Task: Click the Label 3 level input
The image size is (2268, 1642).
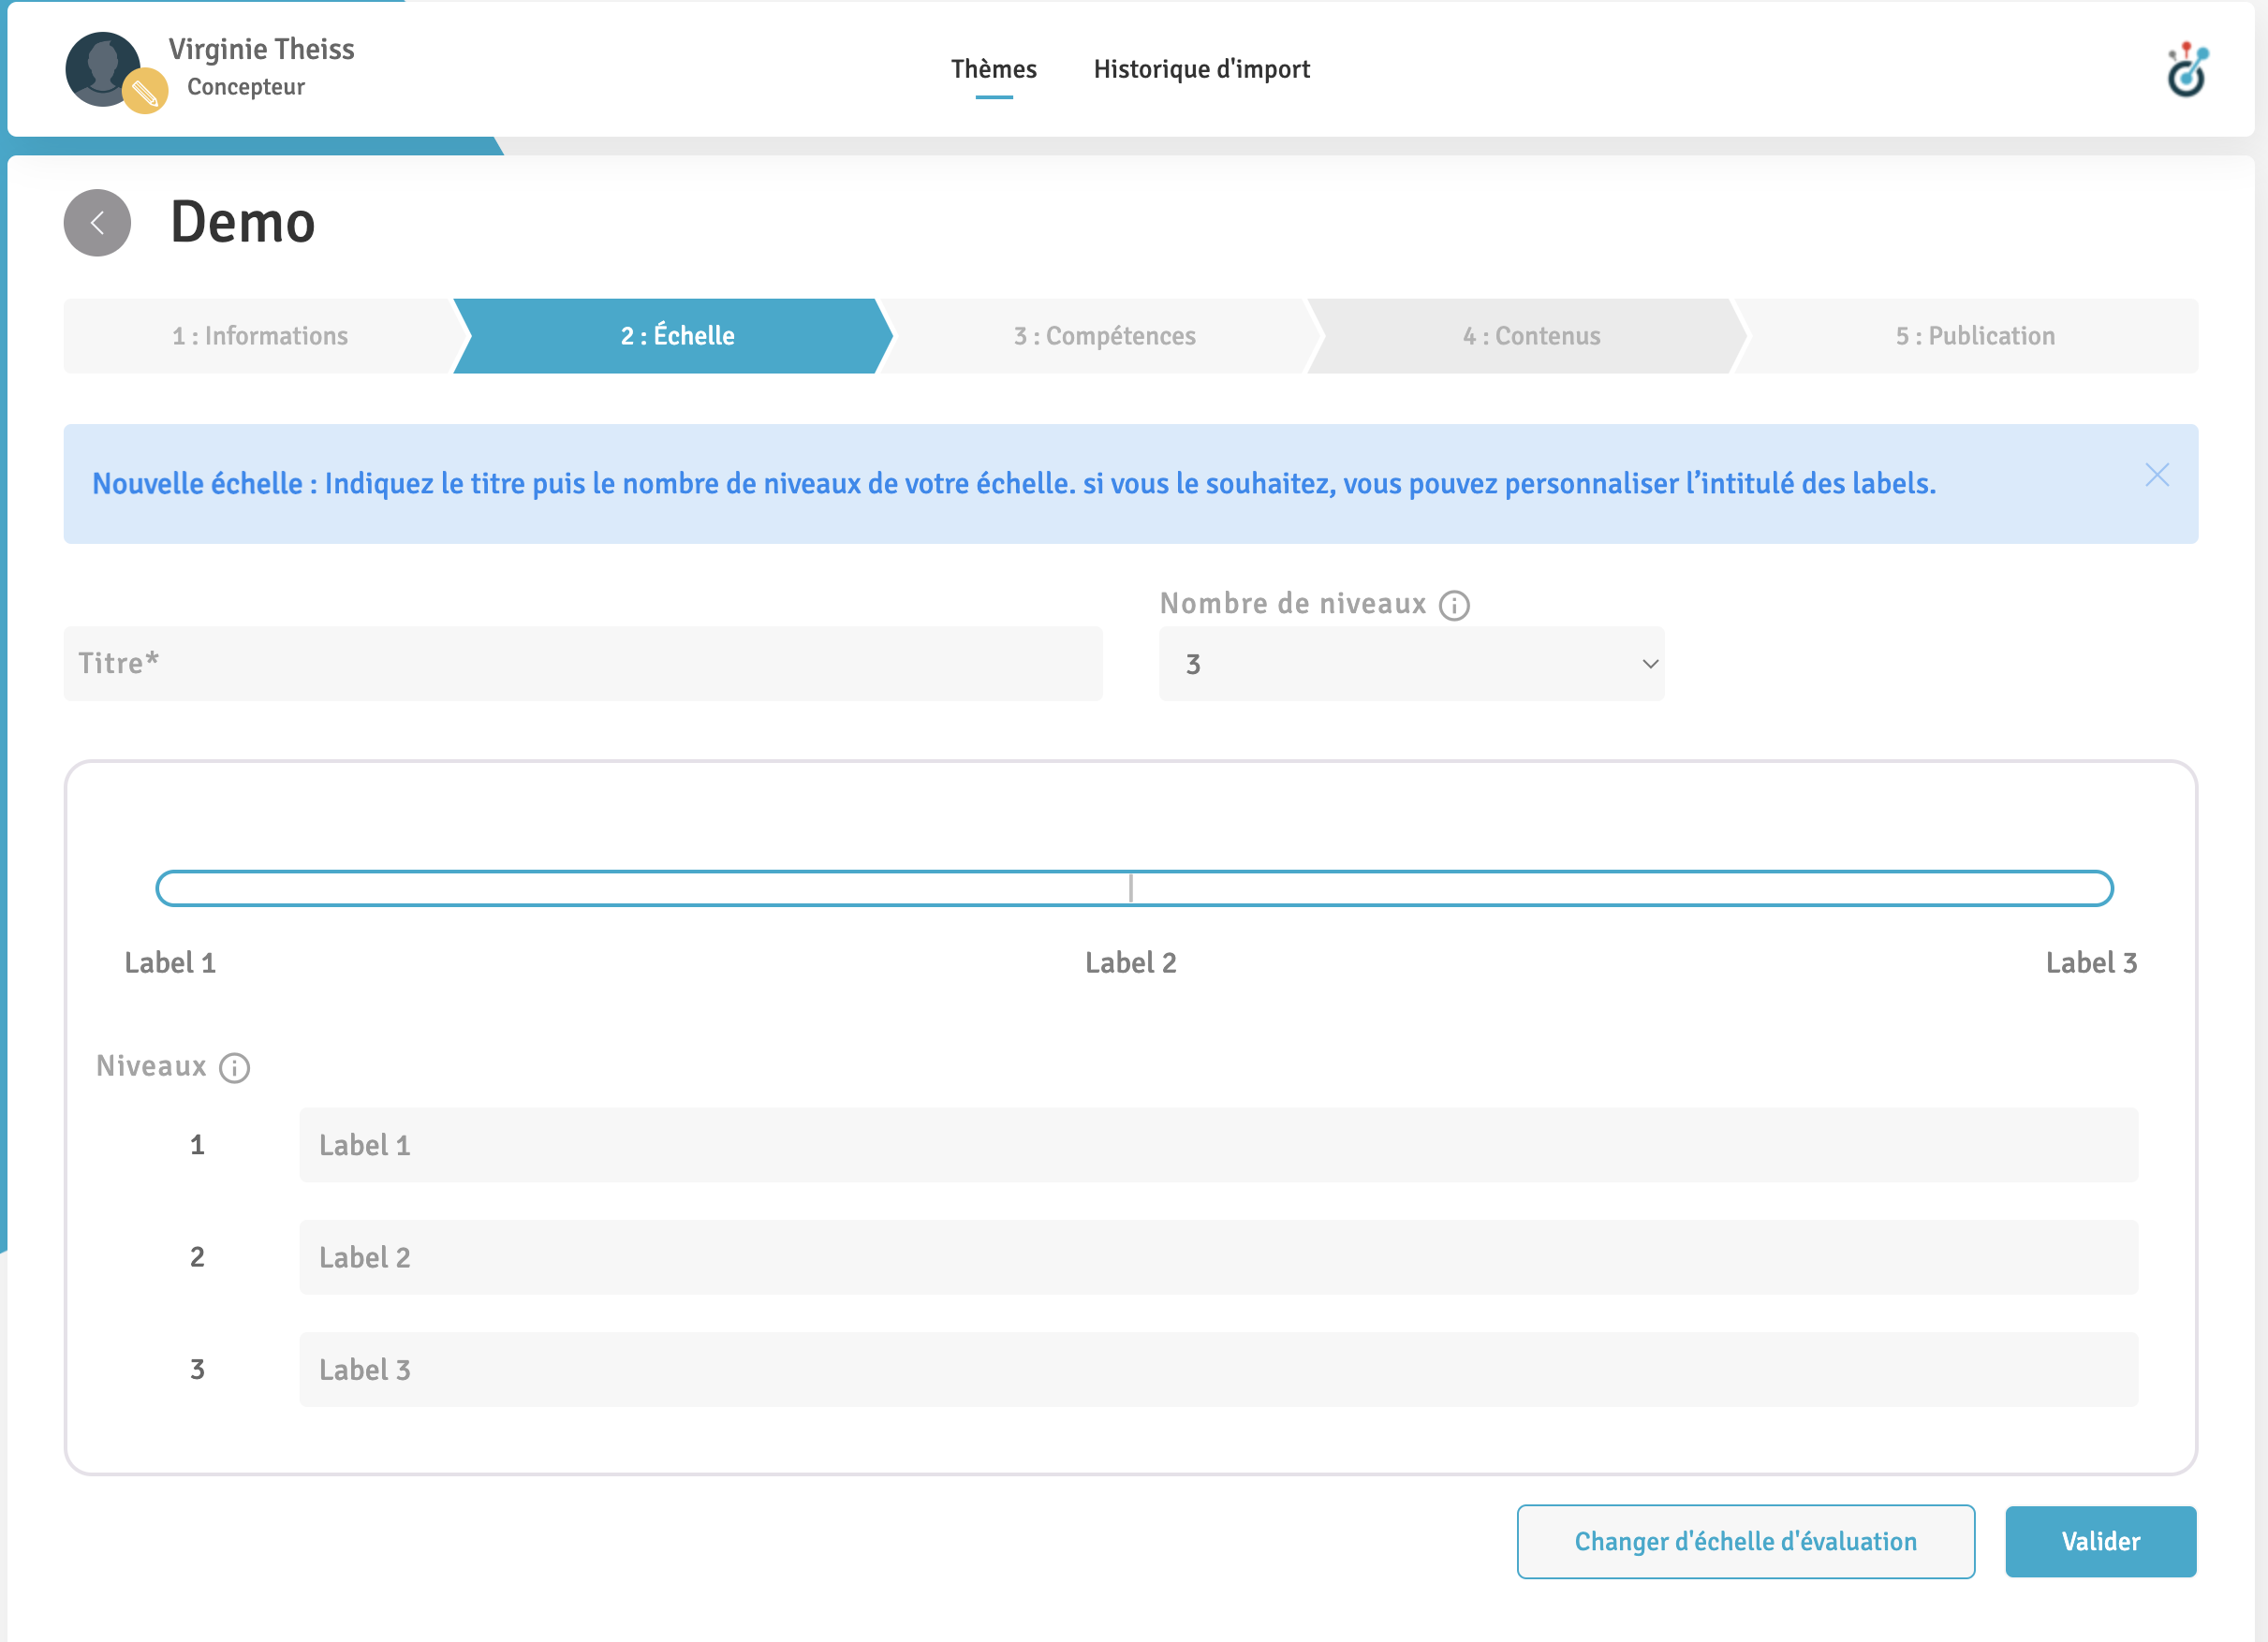Action: coord(1217,1369)
